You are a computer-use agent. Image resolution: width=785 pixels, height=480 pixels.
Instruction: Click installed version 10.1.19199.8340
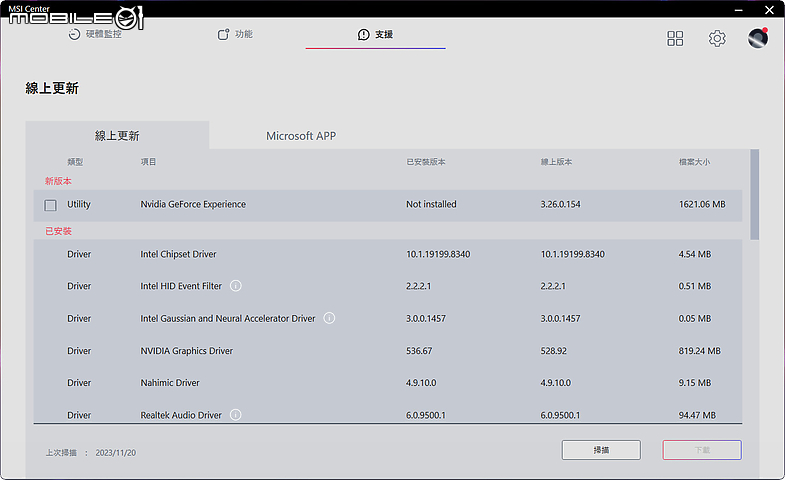coord(438,254)
